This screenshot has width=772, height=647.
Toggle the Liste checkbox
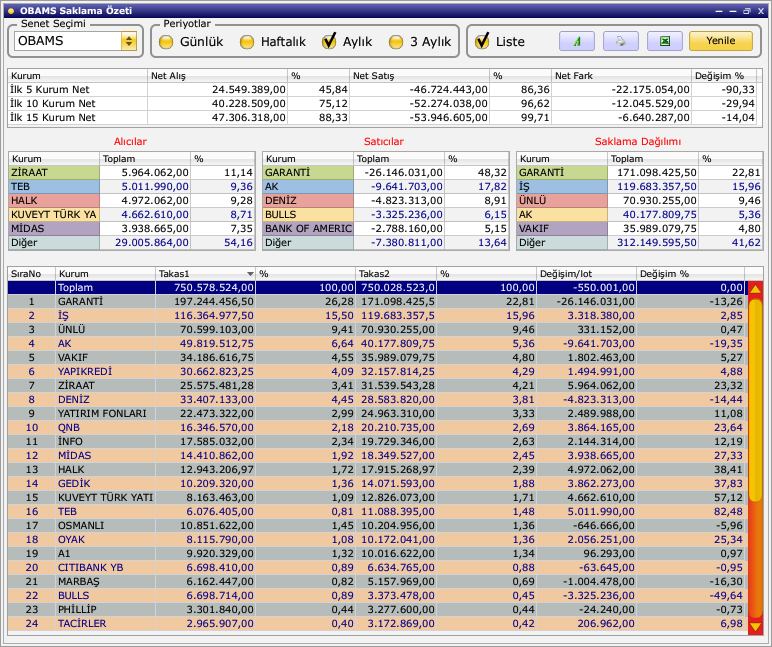point(500,41)
